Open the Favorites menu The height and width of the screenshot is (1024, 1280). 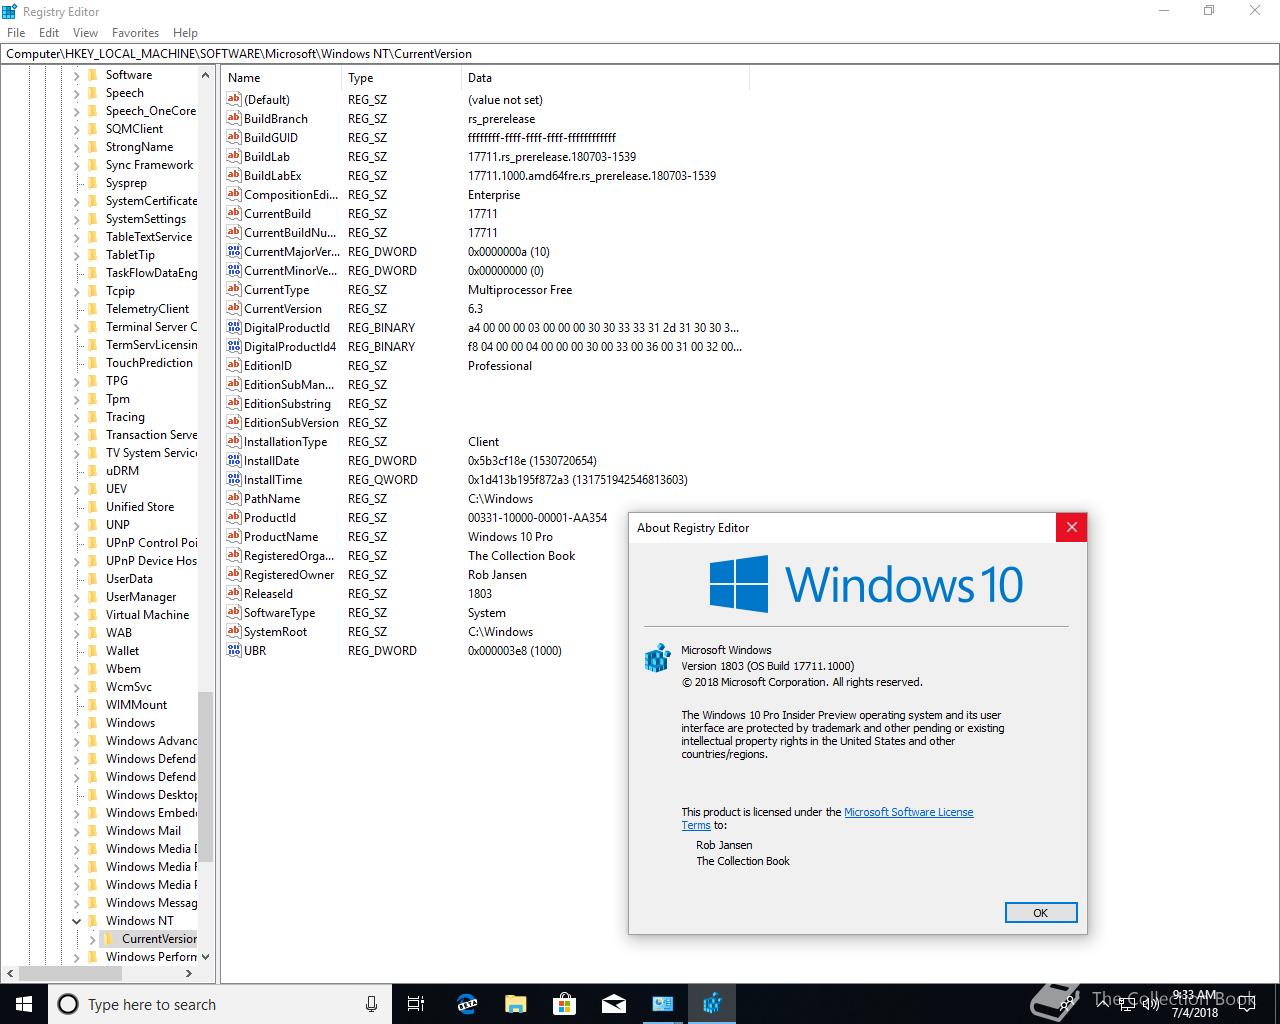tap(135, 33)
